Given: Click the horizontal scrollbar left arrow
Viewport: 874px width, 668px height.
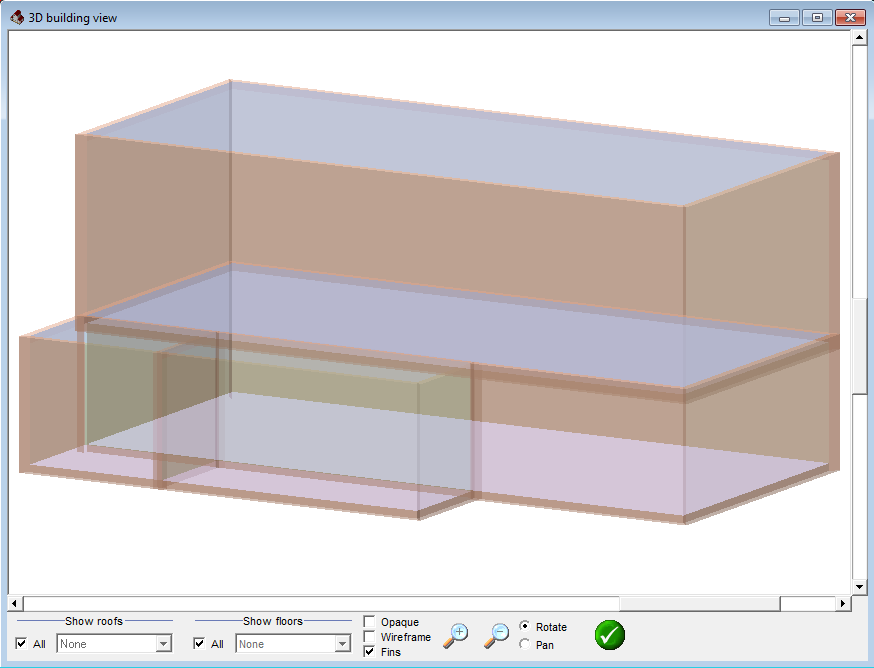Looking at the screenshot, I should [15, 603].
